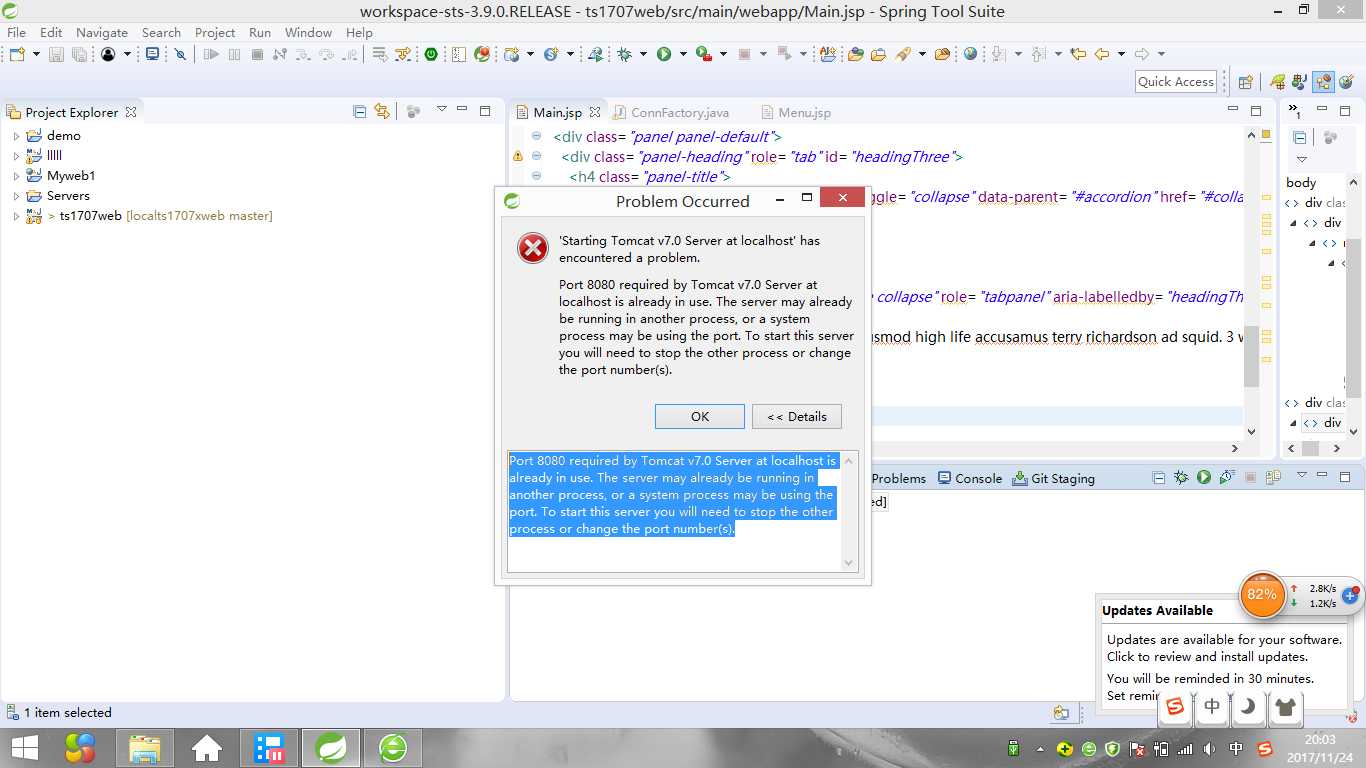Open the dropdown arrow beside New icon
The width and height of the screenshot is (1366, 768).
point(36,54)
